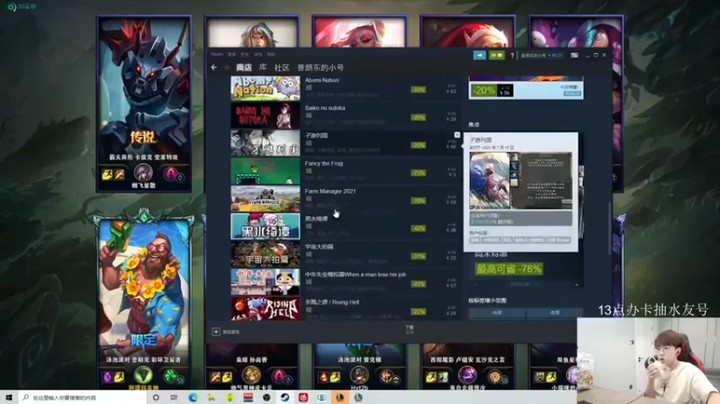Open the When a man lose his job thumbnail

265,282
